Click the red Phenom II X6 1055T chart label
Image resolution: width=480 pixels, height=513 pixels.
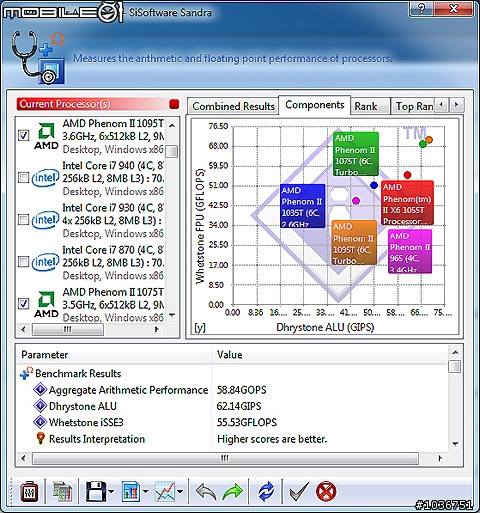407,203
